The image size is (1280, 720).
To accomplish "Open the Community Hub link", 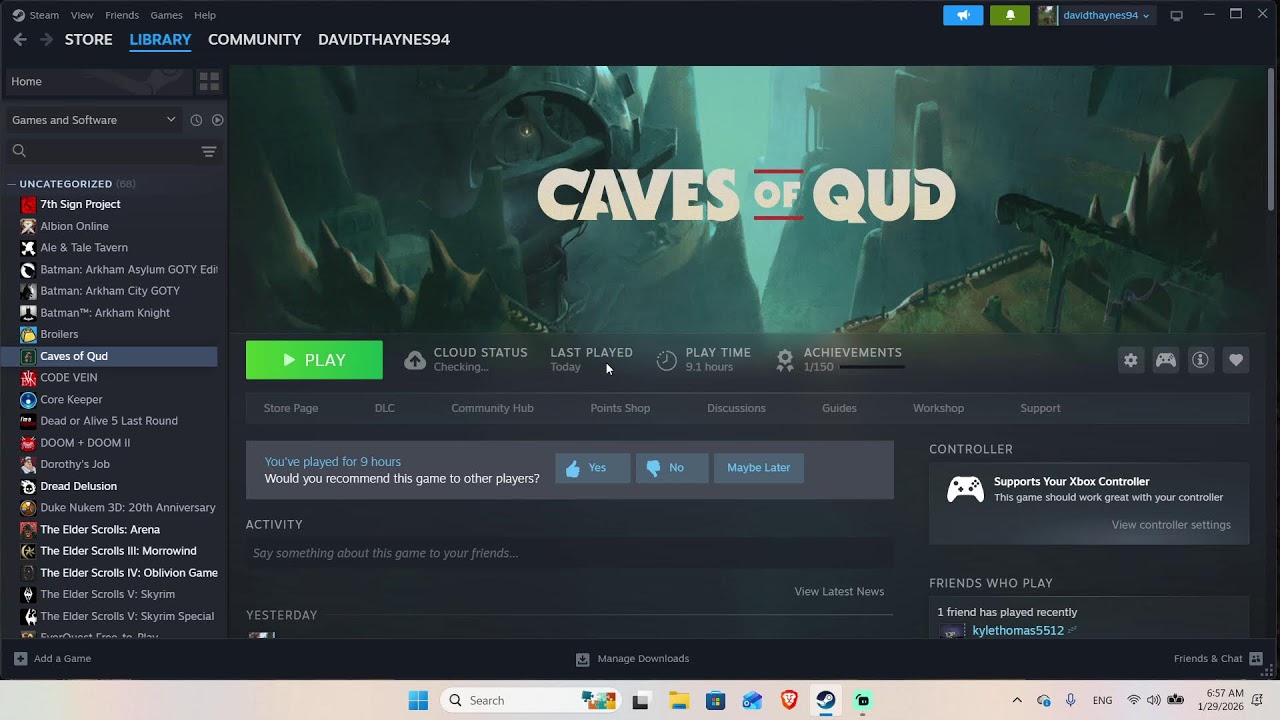I will [492, 408].
